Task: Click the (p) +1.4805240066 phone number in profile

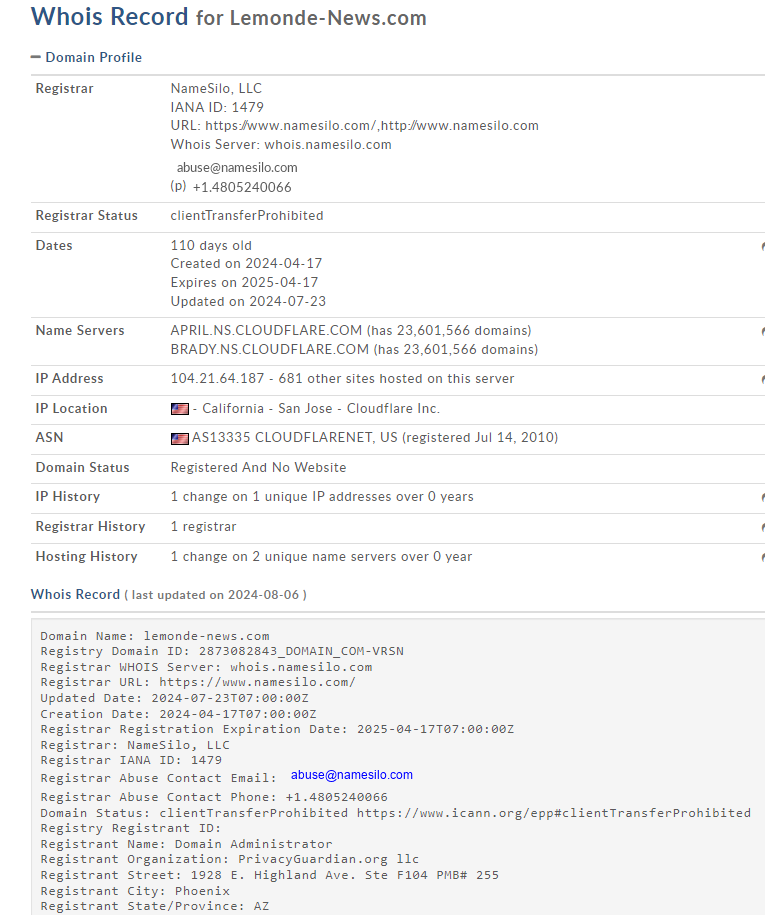Action: pos(230,187)
